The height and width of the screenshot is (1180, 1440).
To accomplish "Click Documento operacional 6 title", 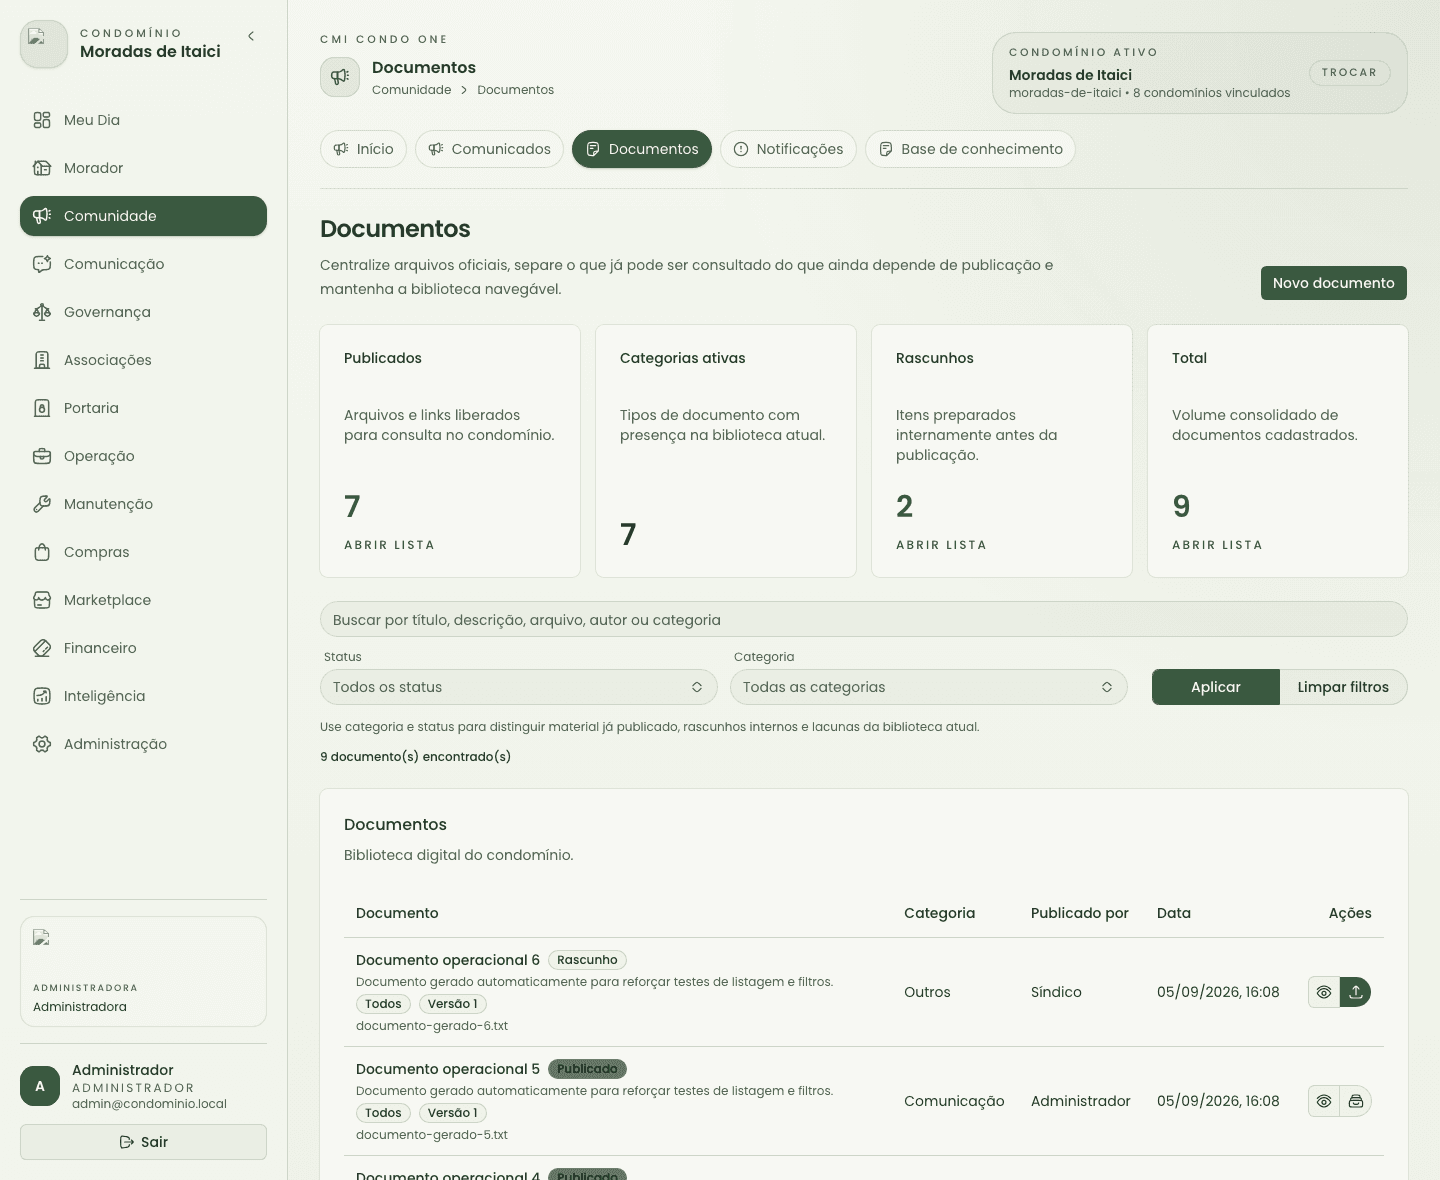I will click(448, 960).
